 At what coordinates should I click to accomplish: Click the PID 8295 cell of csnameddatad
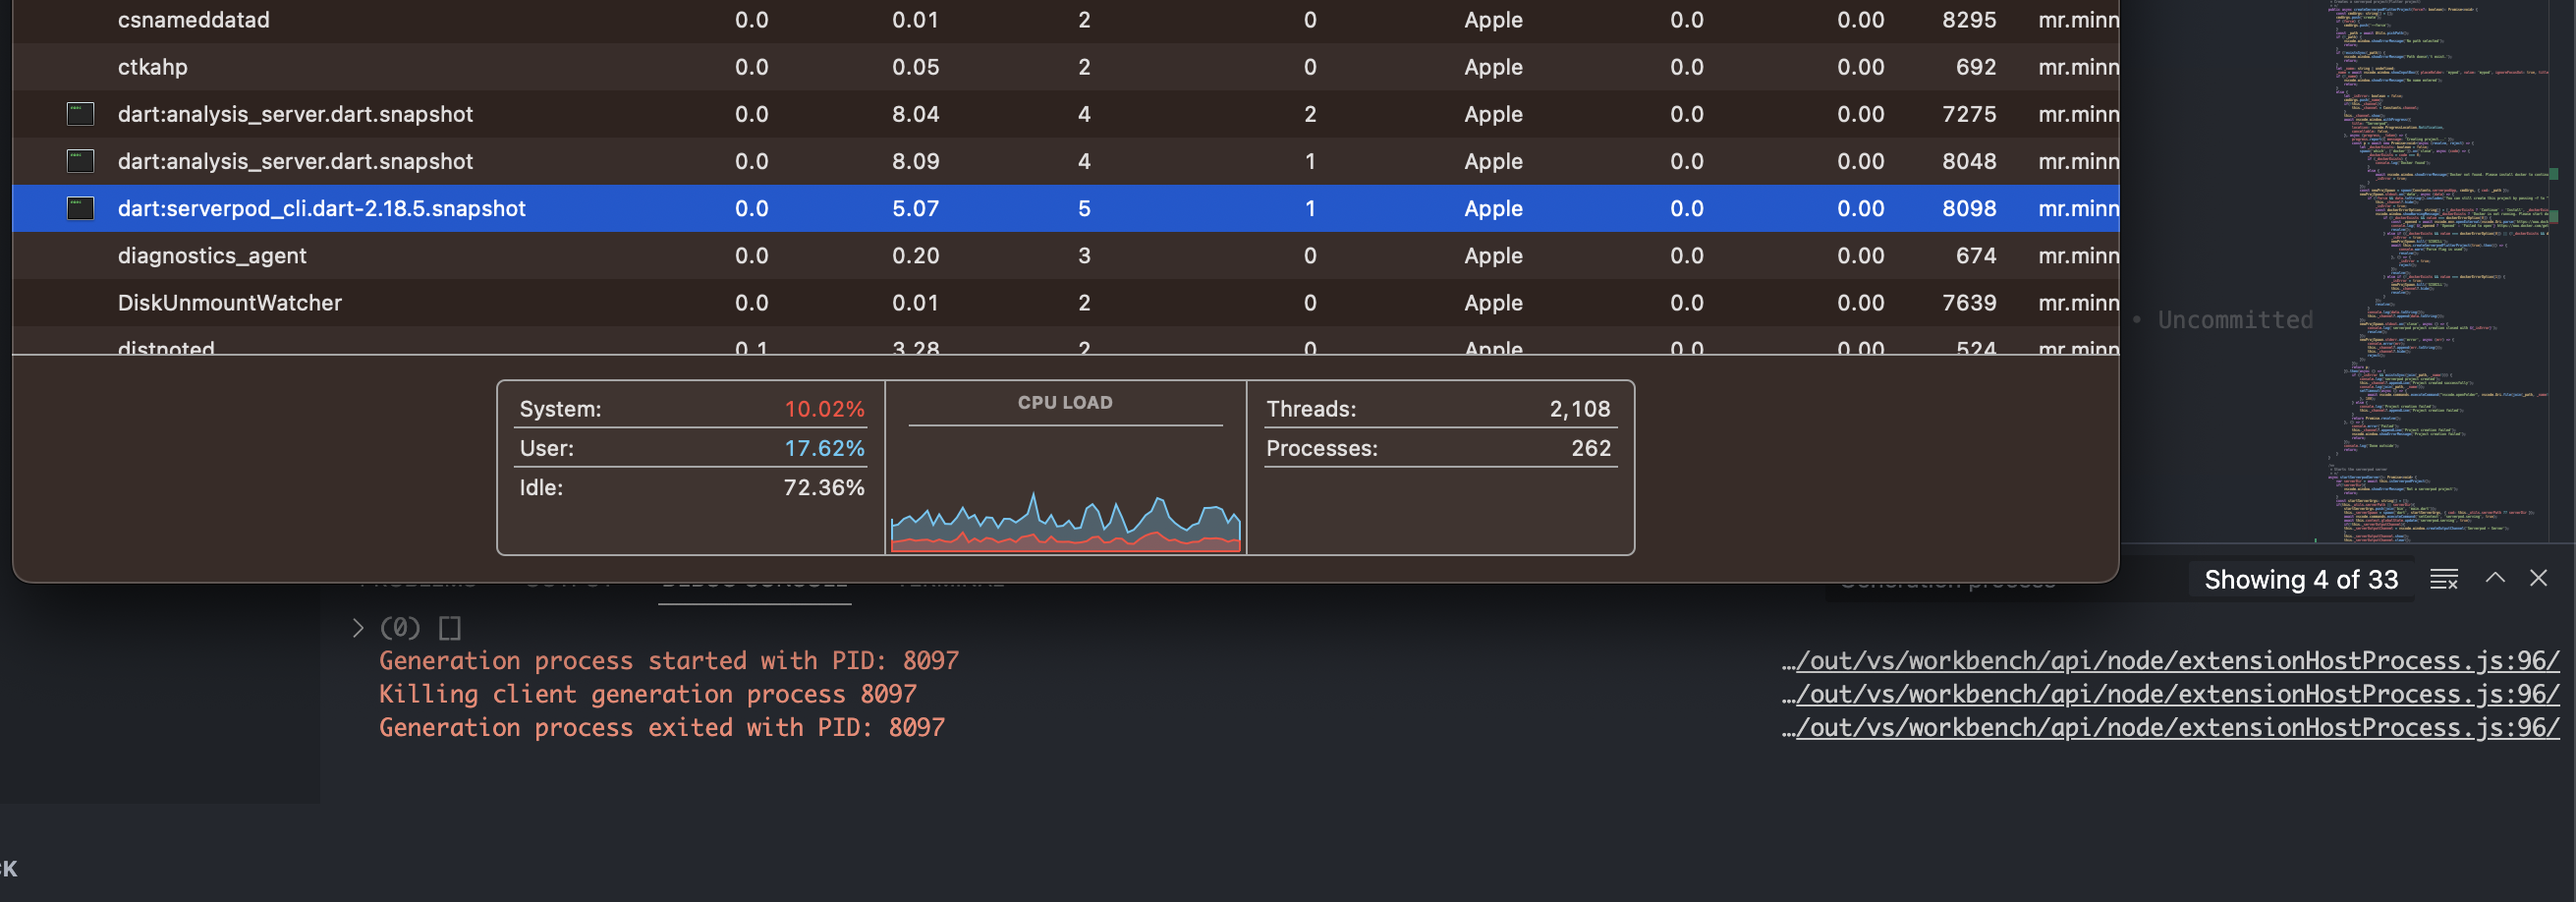pyautogui.click(x=1969, y=20)
